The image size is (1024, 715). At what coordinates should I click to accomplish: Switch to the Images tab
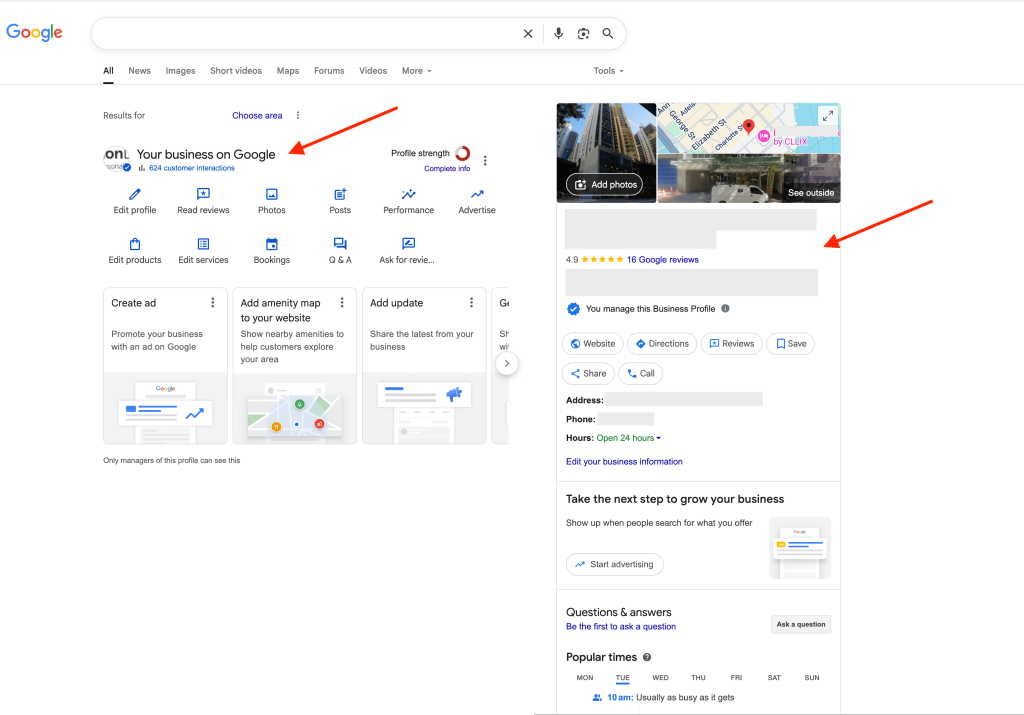(180, 71)
